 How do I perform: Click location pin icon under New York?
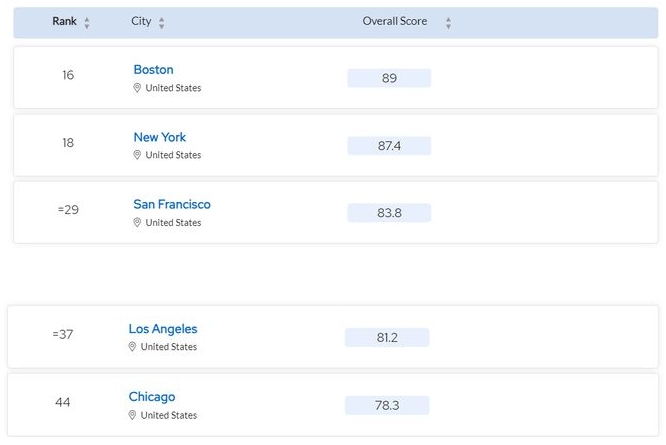click(x=137, y=155)
